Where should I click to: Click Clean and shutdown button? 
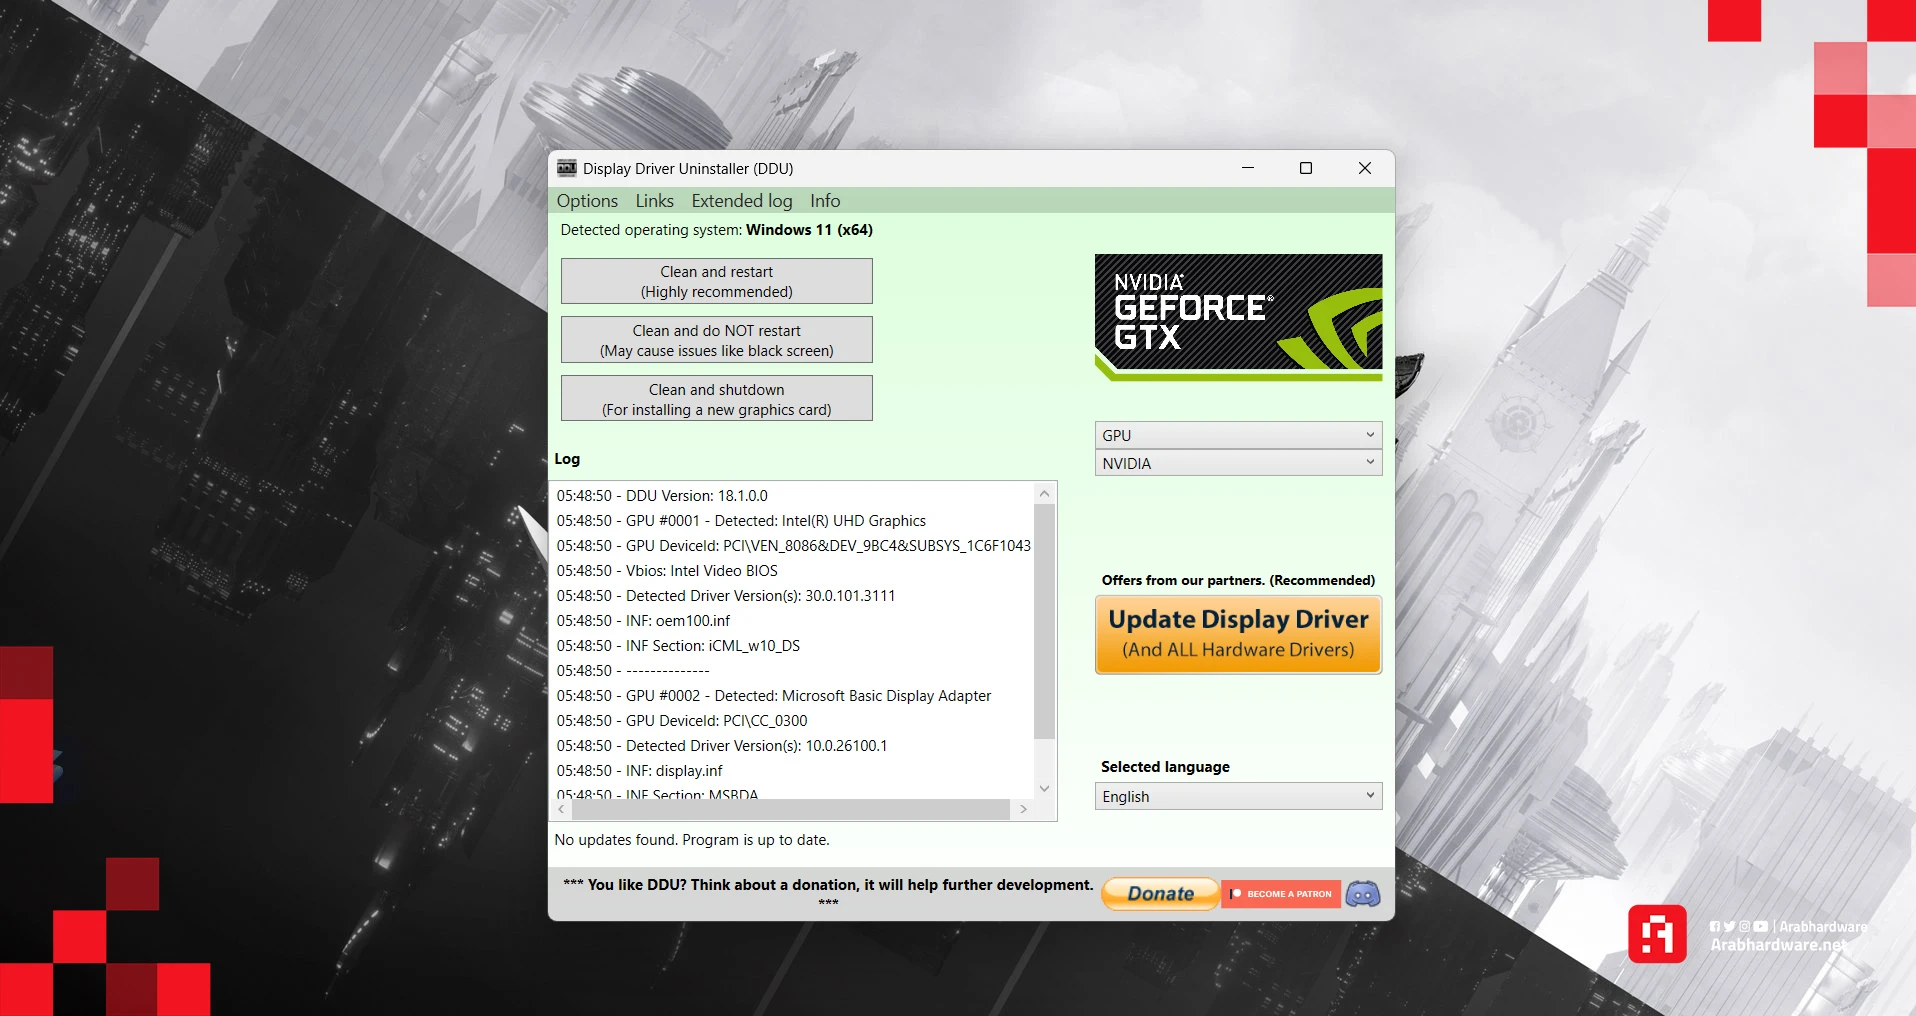(716, 399)
